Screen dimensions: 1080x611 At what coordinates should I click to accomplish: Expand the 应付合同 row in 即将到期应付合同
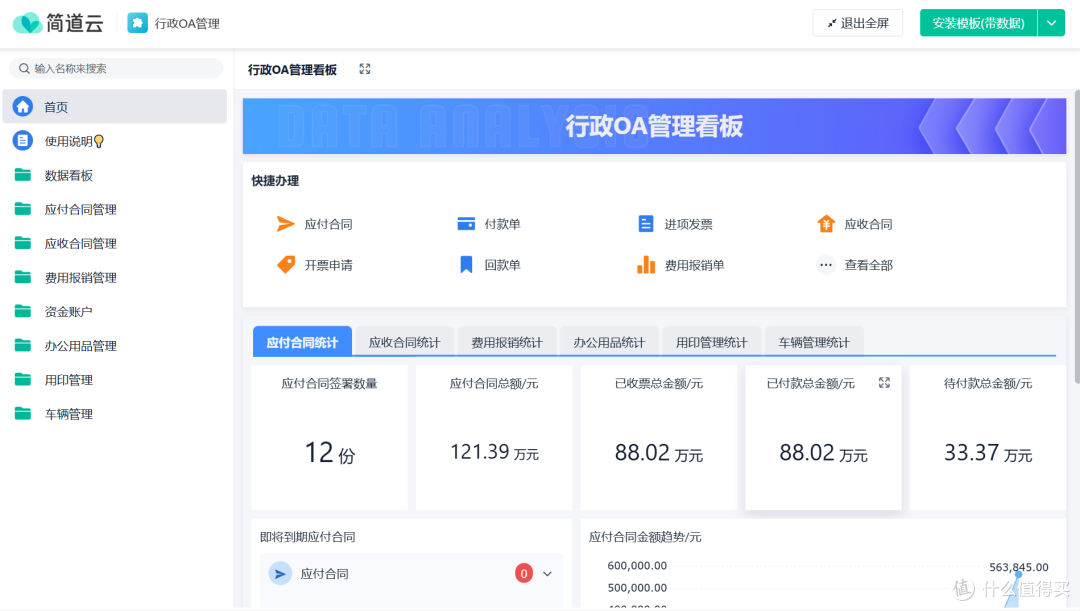pyautogui.click(x=547, y=573)
